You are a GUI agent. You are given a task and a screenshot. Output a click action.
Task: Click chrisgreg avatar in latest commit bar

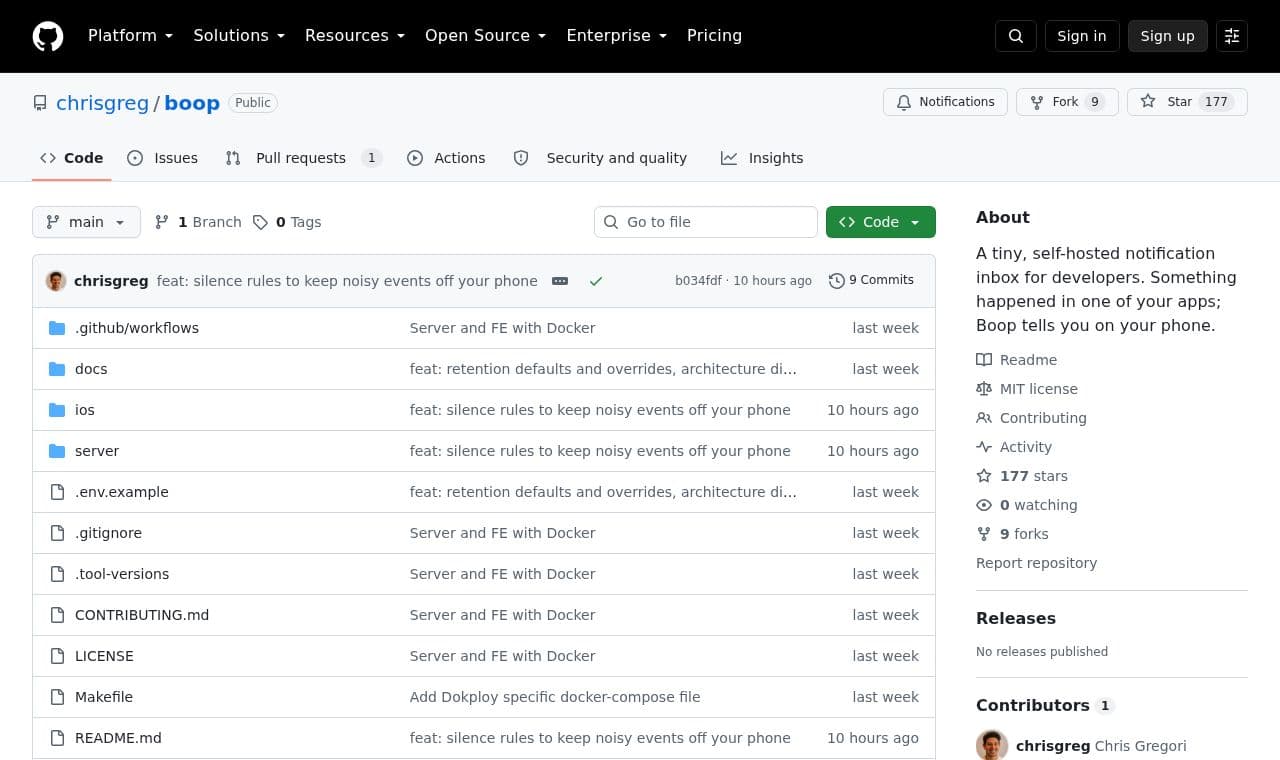(56, 281)
